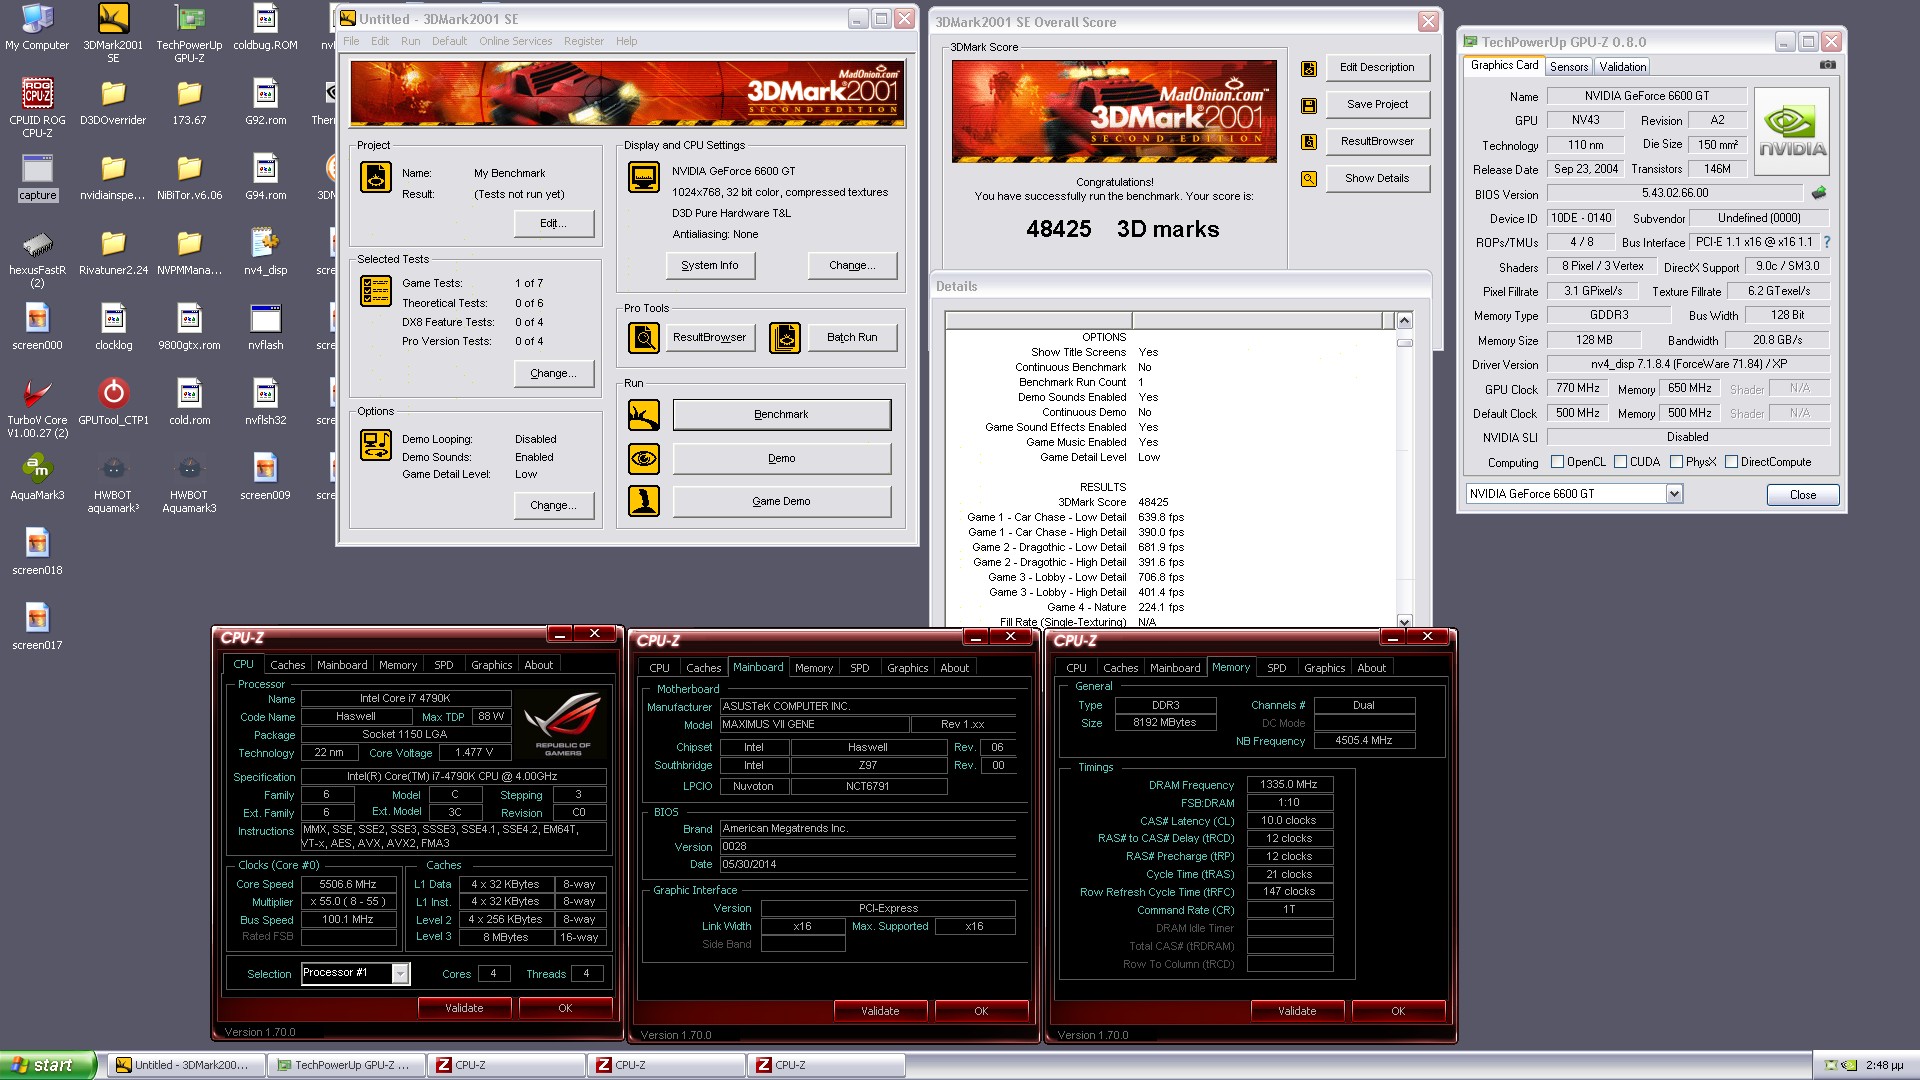Open the hexusFastR (2) desktop icon
Image resolution: width=1920 pixels, height=1080 pixels.
click(x=37, y=258)
